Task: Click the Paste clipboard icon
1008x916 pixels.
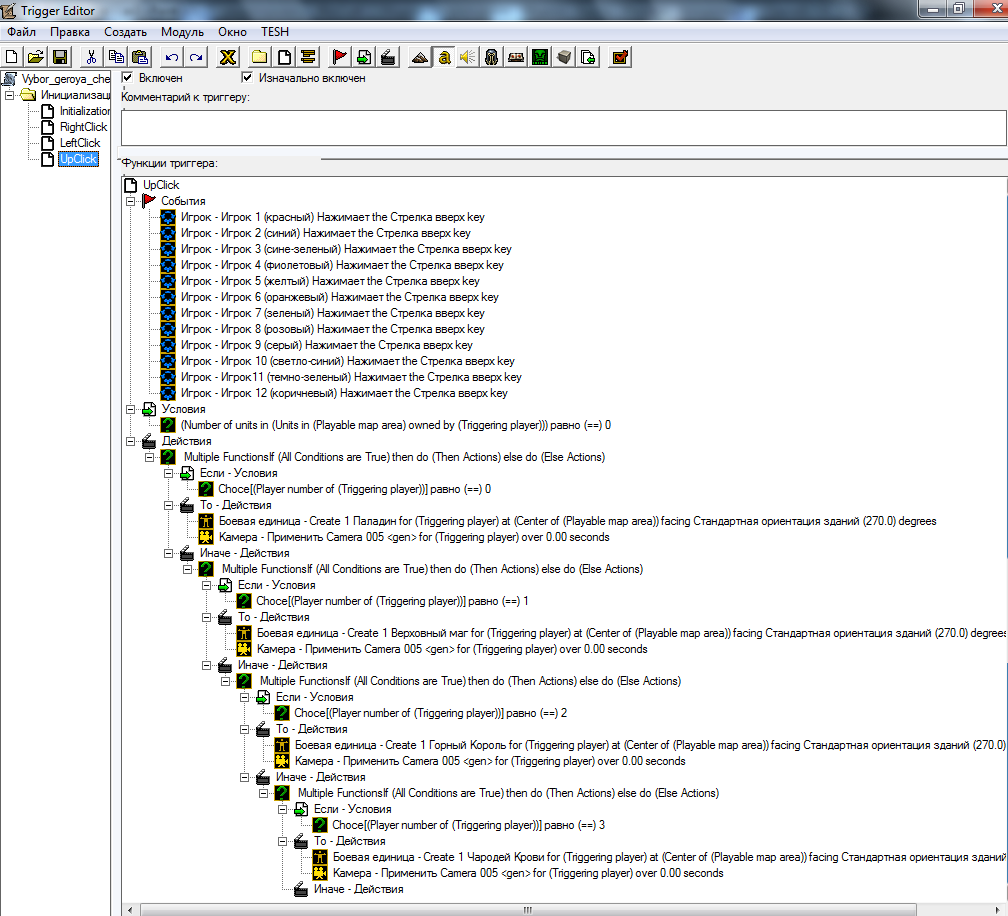Action: click(140, 57)
